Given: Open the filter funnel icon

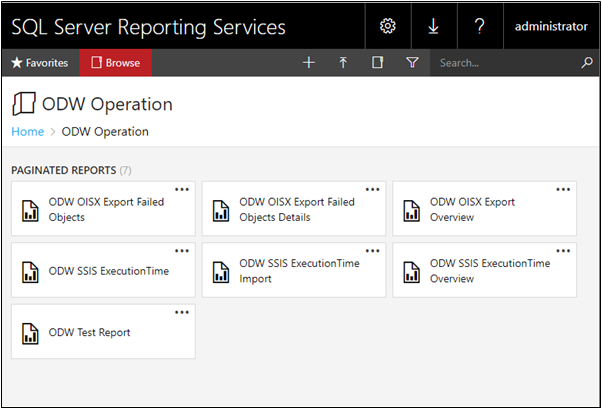Looking at the screenshot, I should pyautogui.click(x=412, y=62).
